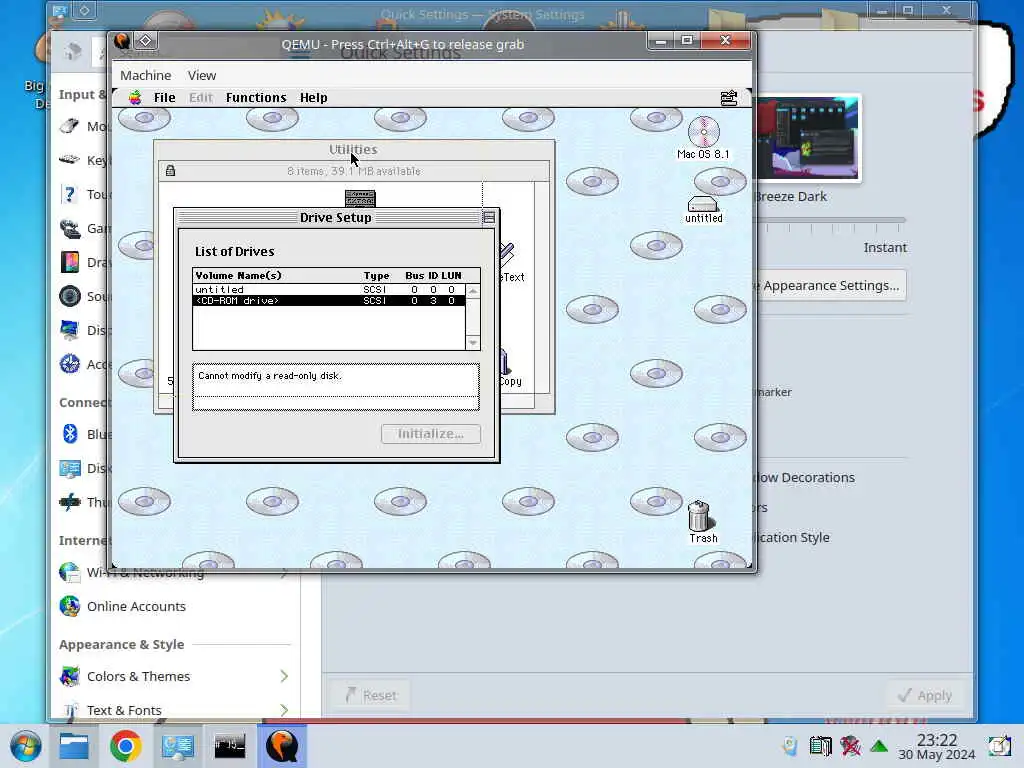Open the Apple menu in Mac OS
1024x768 pixels.
tap(135, 98)
